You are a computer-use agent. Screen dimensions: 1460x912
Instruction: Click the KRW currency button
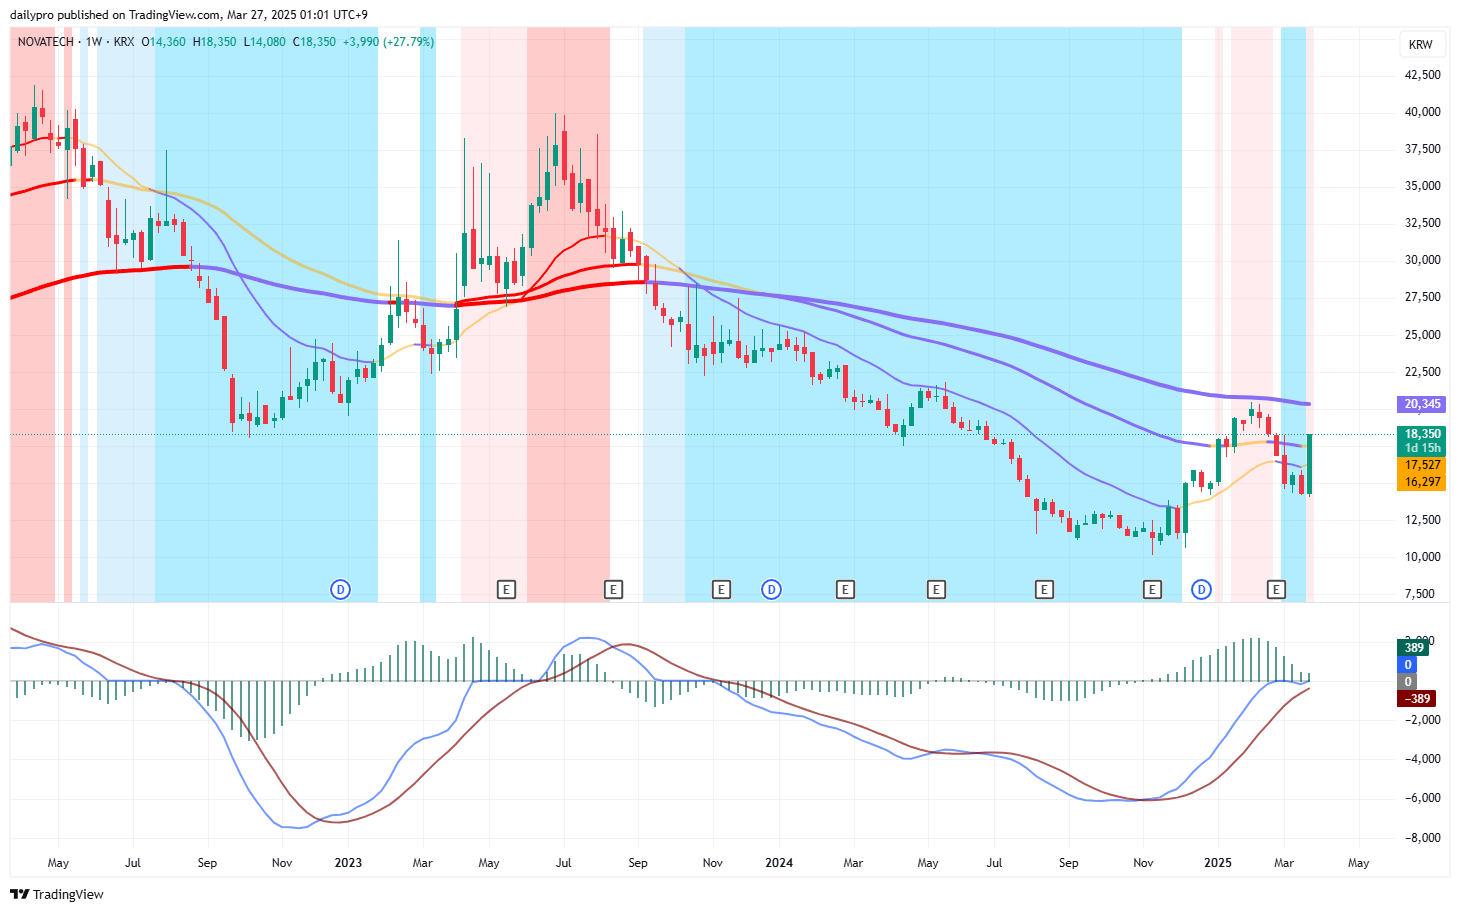[1420, 44]
